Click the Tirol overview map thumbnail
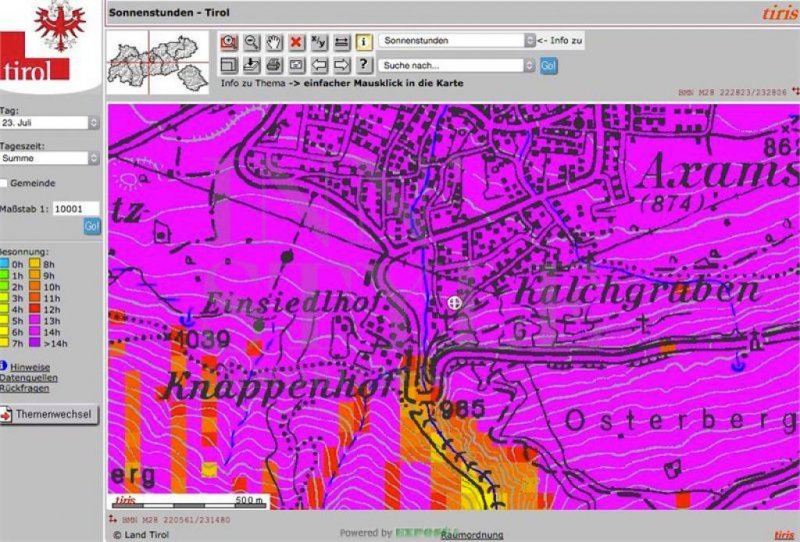Image resolution: width=800 pixels, height=542 pixels. coord(159,59)
